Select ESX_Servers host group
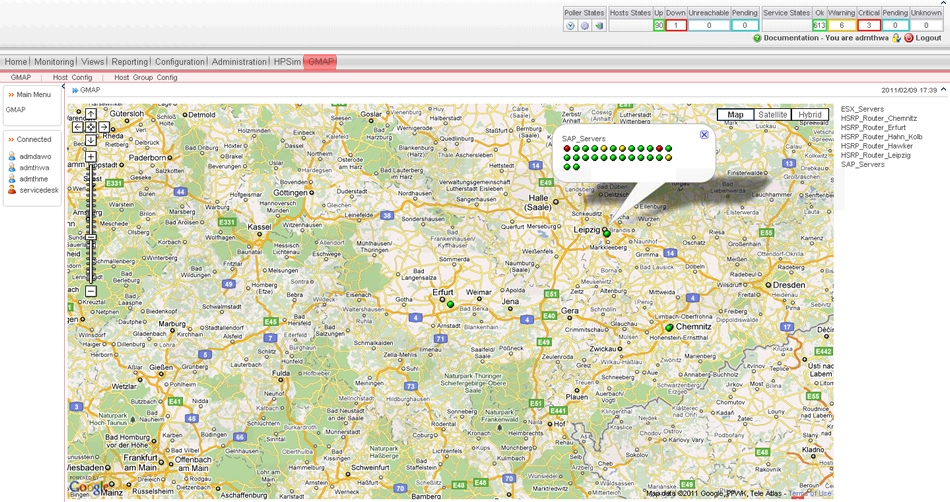 point(862,109)
